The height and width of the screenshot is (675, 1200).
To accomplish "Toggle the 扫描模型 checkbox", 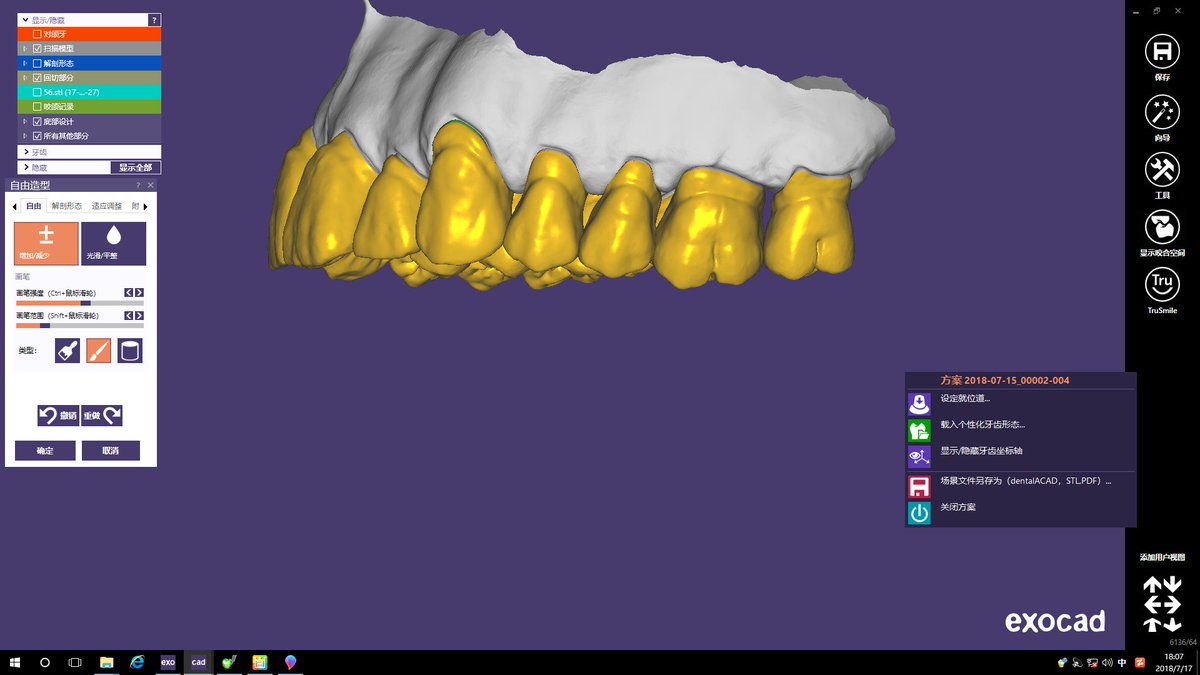I will pyautogui.click(x=38, y=48).
